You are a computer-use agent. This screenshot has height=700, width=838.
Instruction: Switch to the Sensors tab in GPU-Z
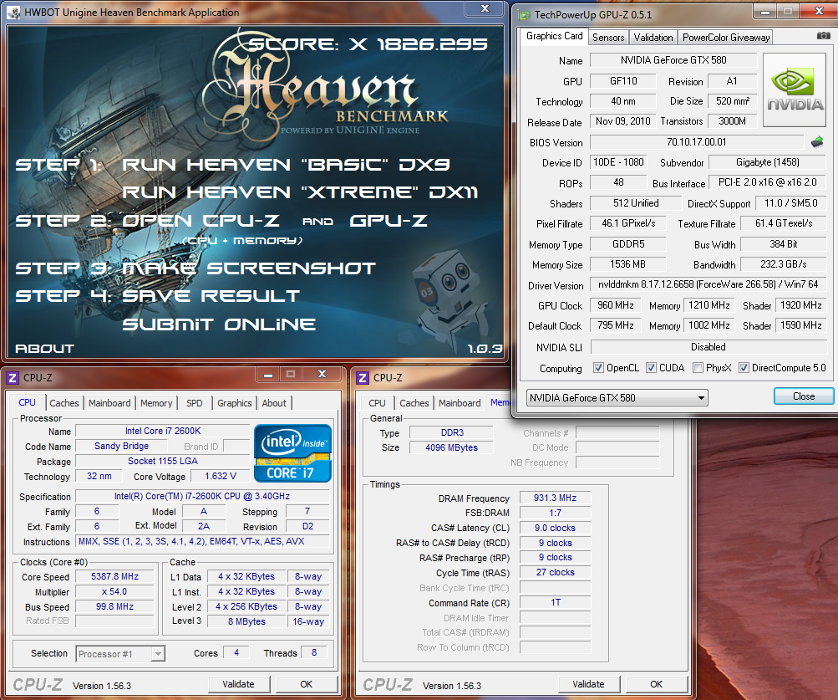click(x=608, y=37)
